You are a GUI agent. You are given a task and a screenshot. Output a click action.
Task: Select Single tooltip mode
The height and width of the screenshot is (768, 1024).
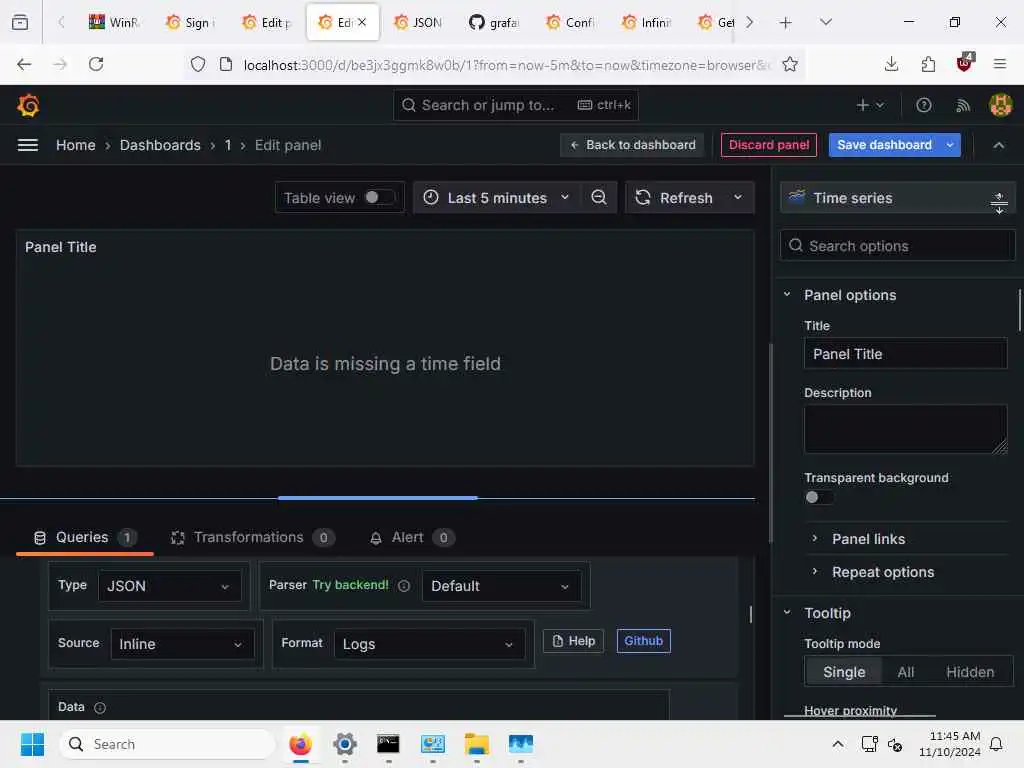tap(844, 671)
